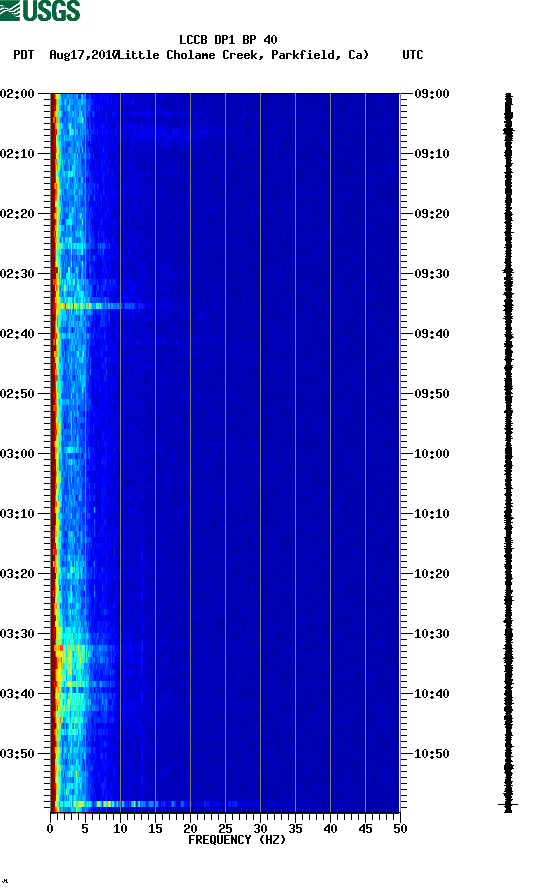The image size is (552, 892).
Task: Click the 02:30 PDT time label
Action: [17, 274]
